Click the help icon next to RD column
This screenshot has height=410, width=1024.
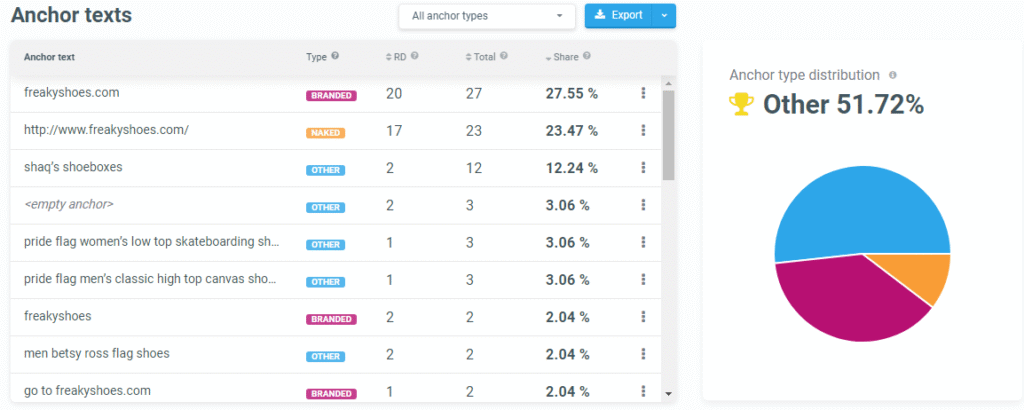[414, 56]
